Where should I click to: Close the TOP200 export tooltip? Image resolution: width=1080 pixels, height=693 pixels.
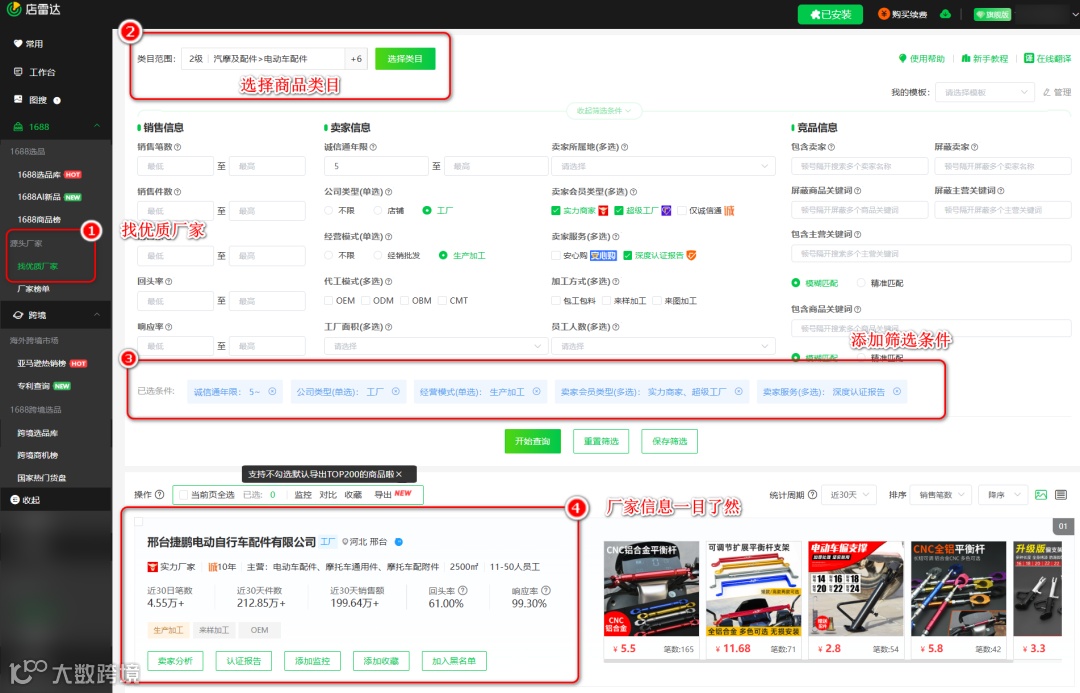[399, 474]
